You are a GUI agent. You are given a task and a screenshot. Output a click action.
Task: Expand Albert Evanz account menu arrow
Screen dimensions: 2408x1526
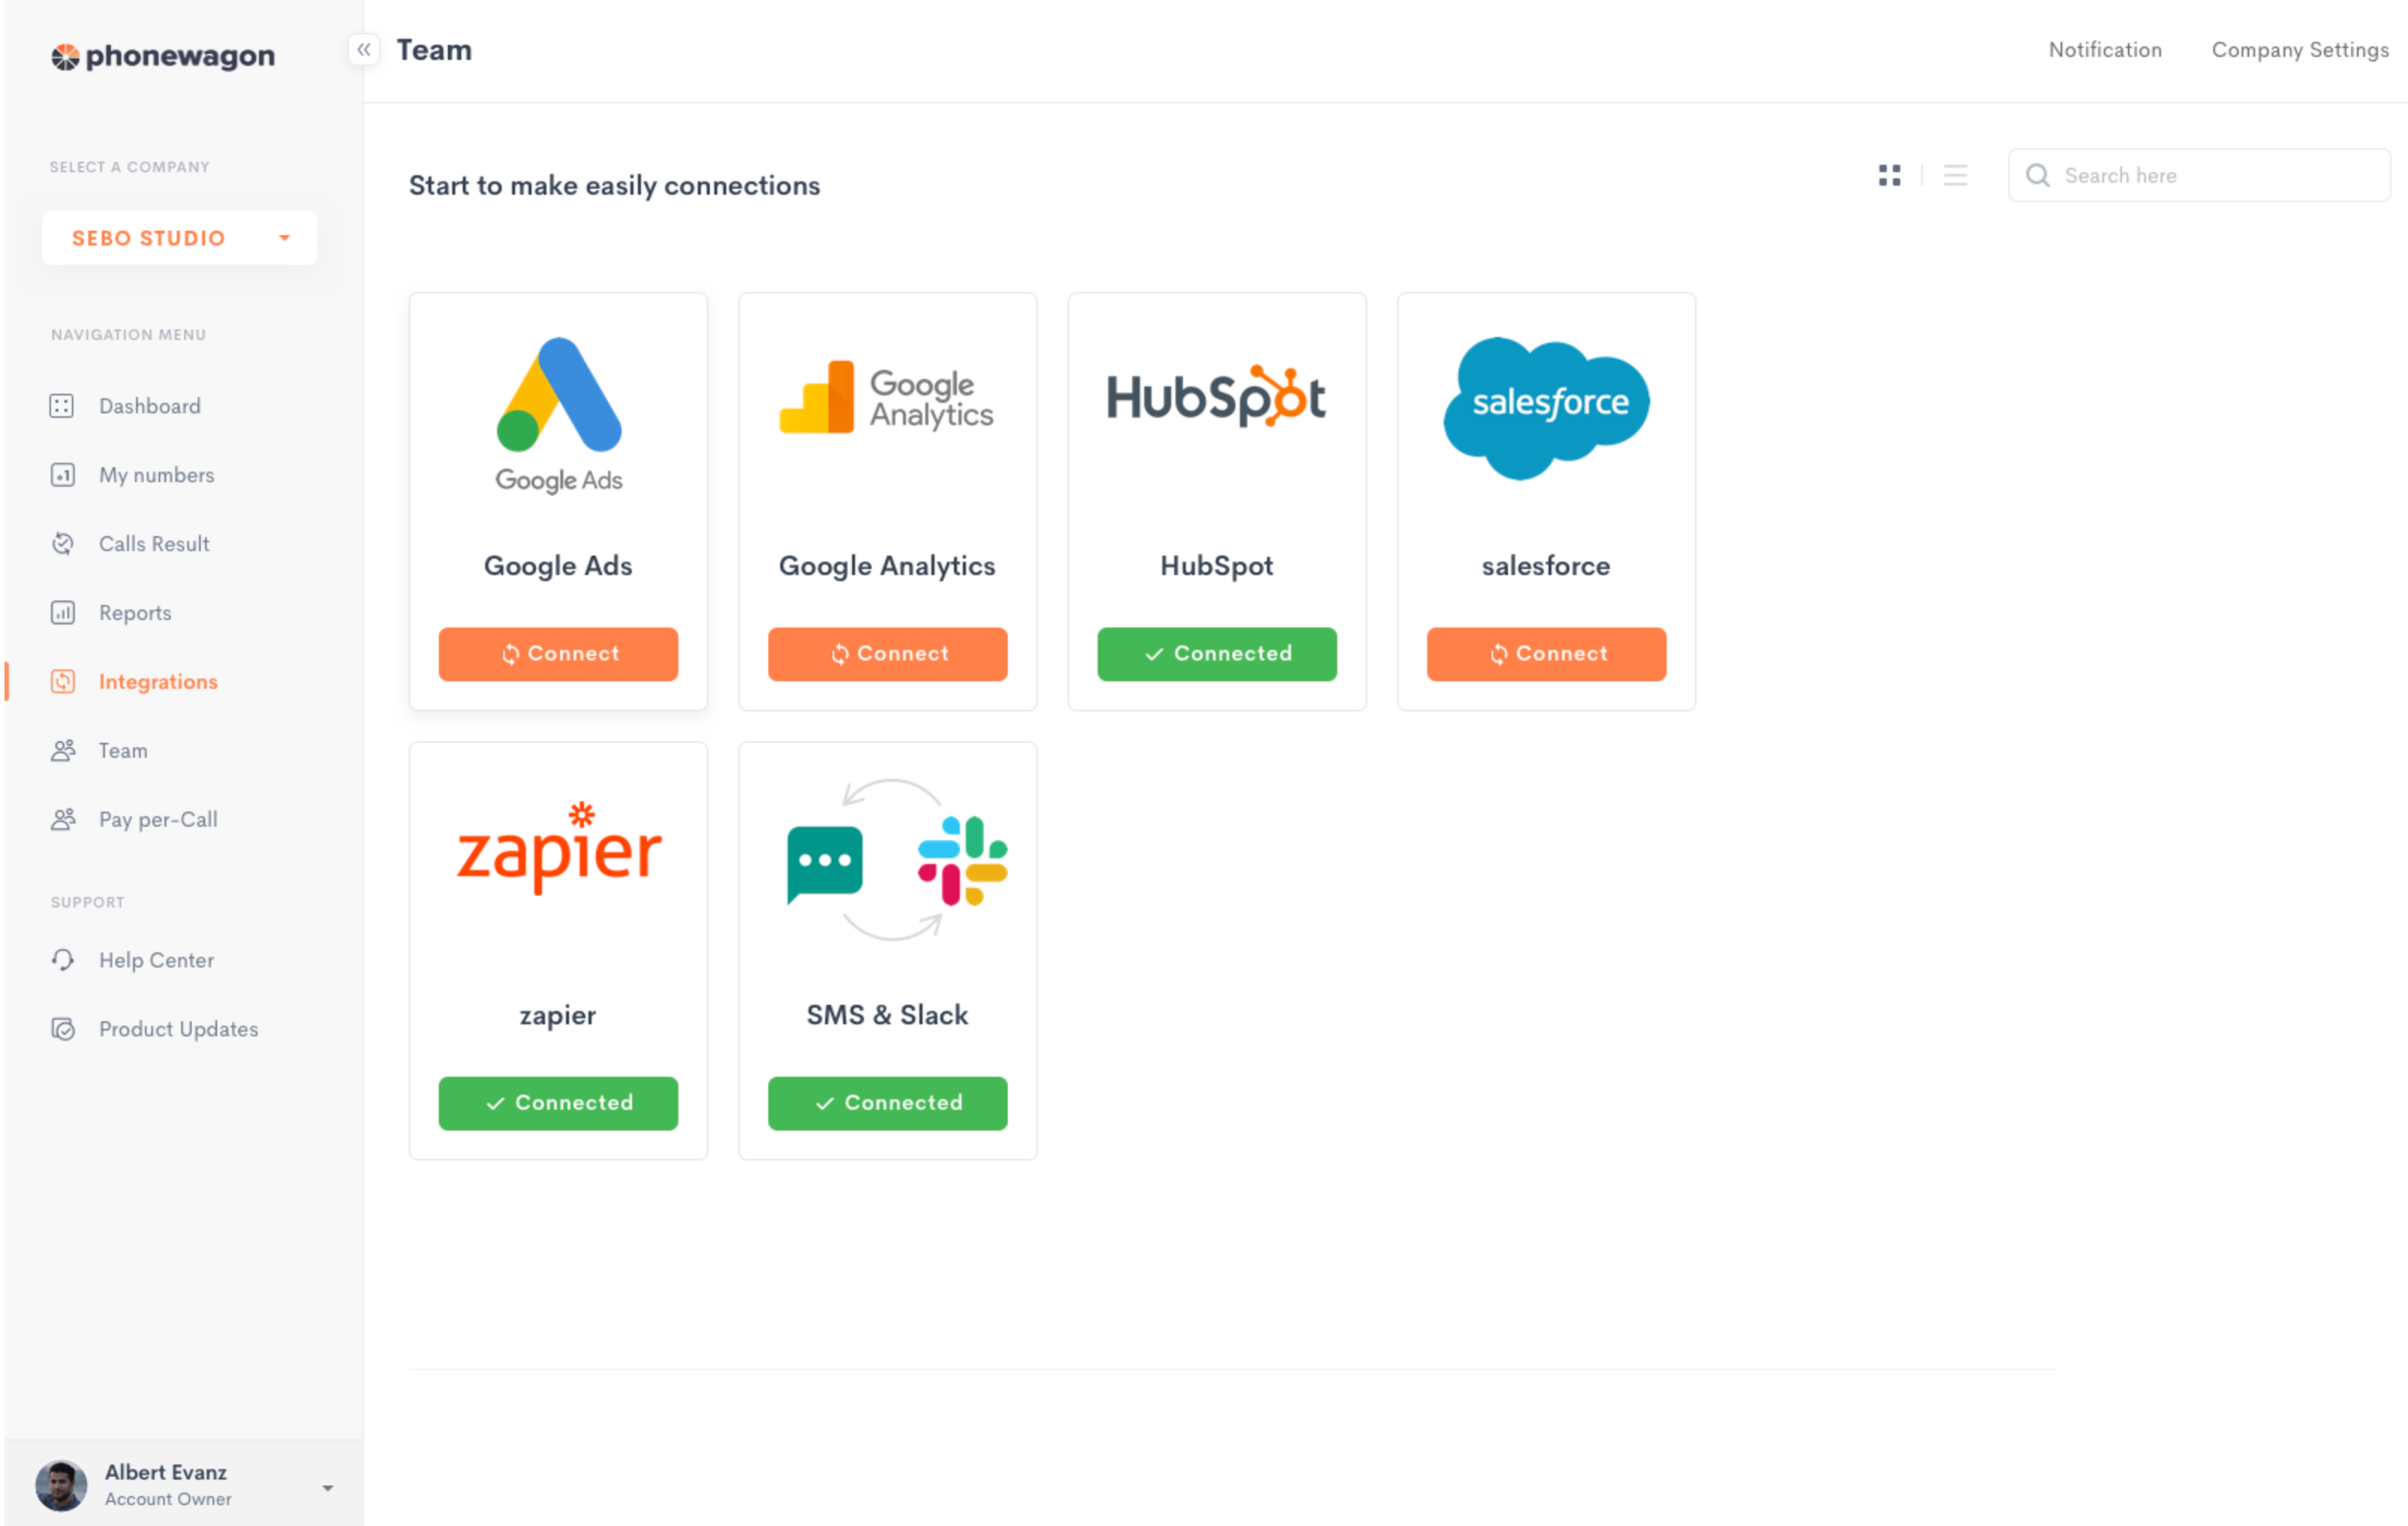(327, 1488)
